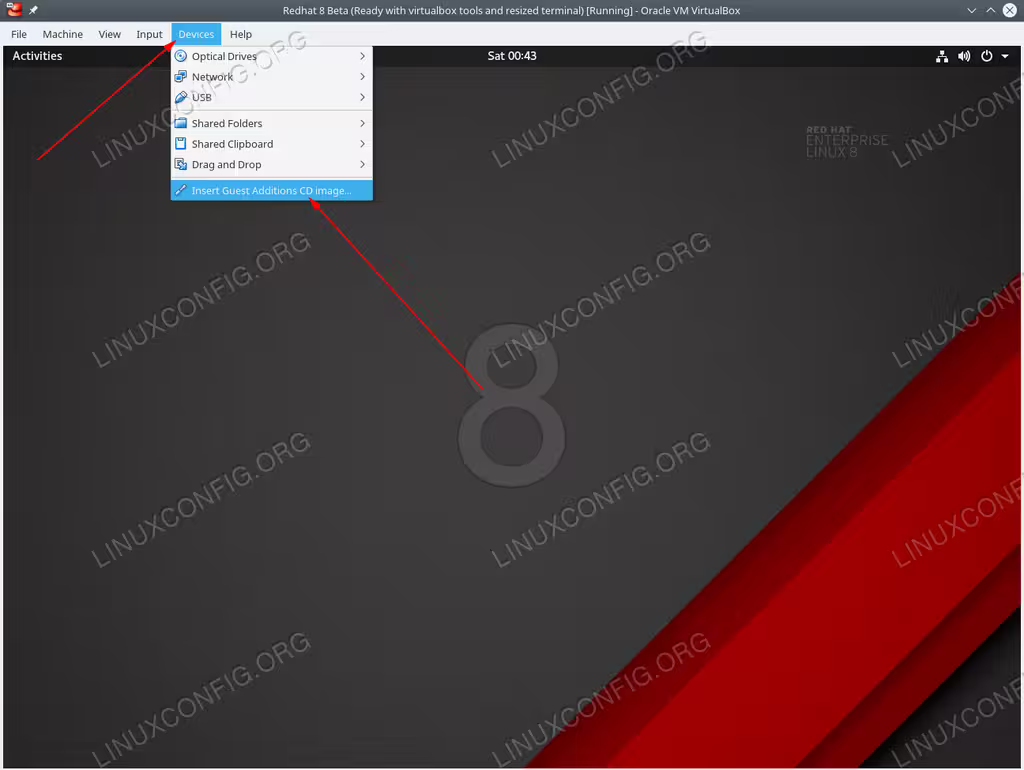
Task: Select the Optical Drives entry
Action: (272, 56)
